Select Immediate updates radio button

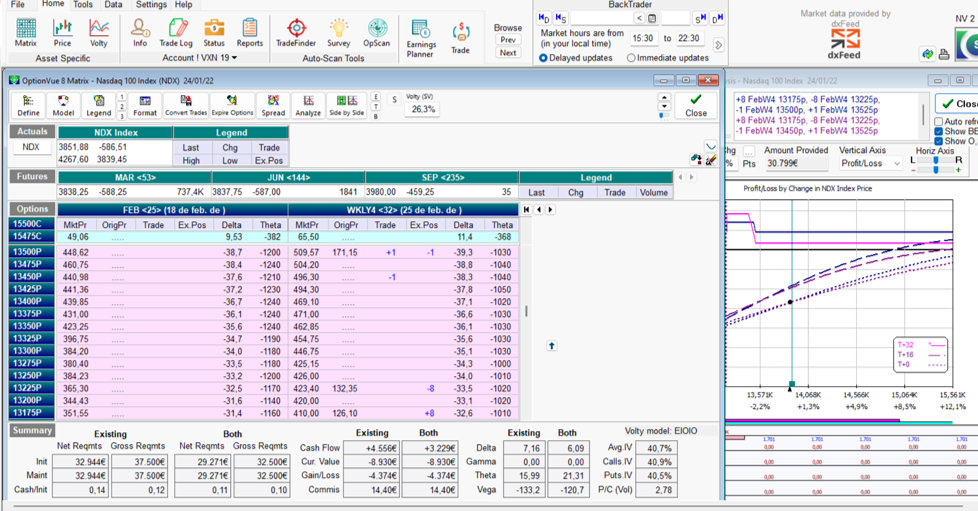[631, 58]
